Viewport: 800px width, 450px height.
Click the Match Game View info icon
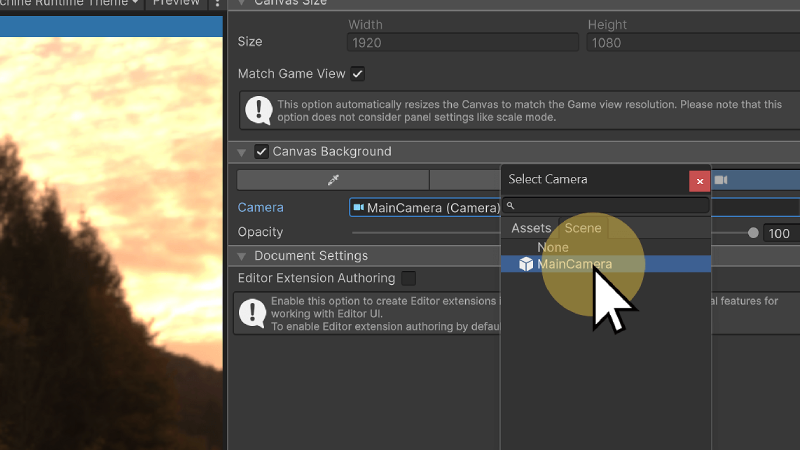[x=259, y=110]
